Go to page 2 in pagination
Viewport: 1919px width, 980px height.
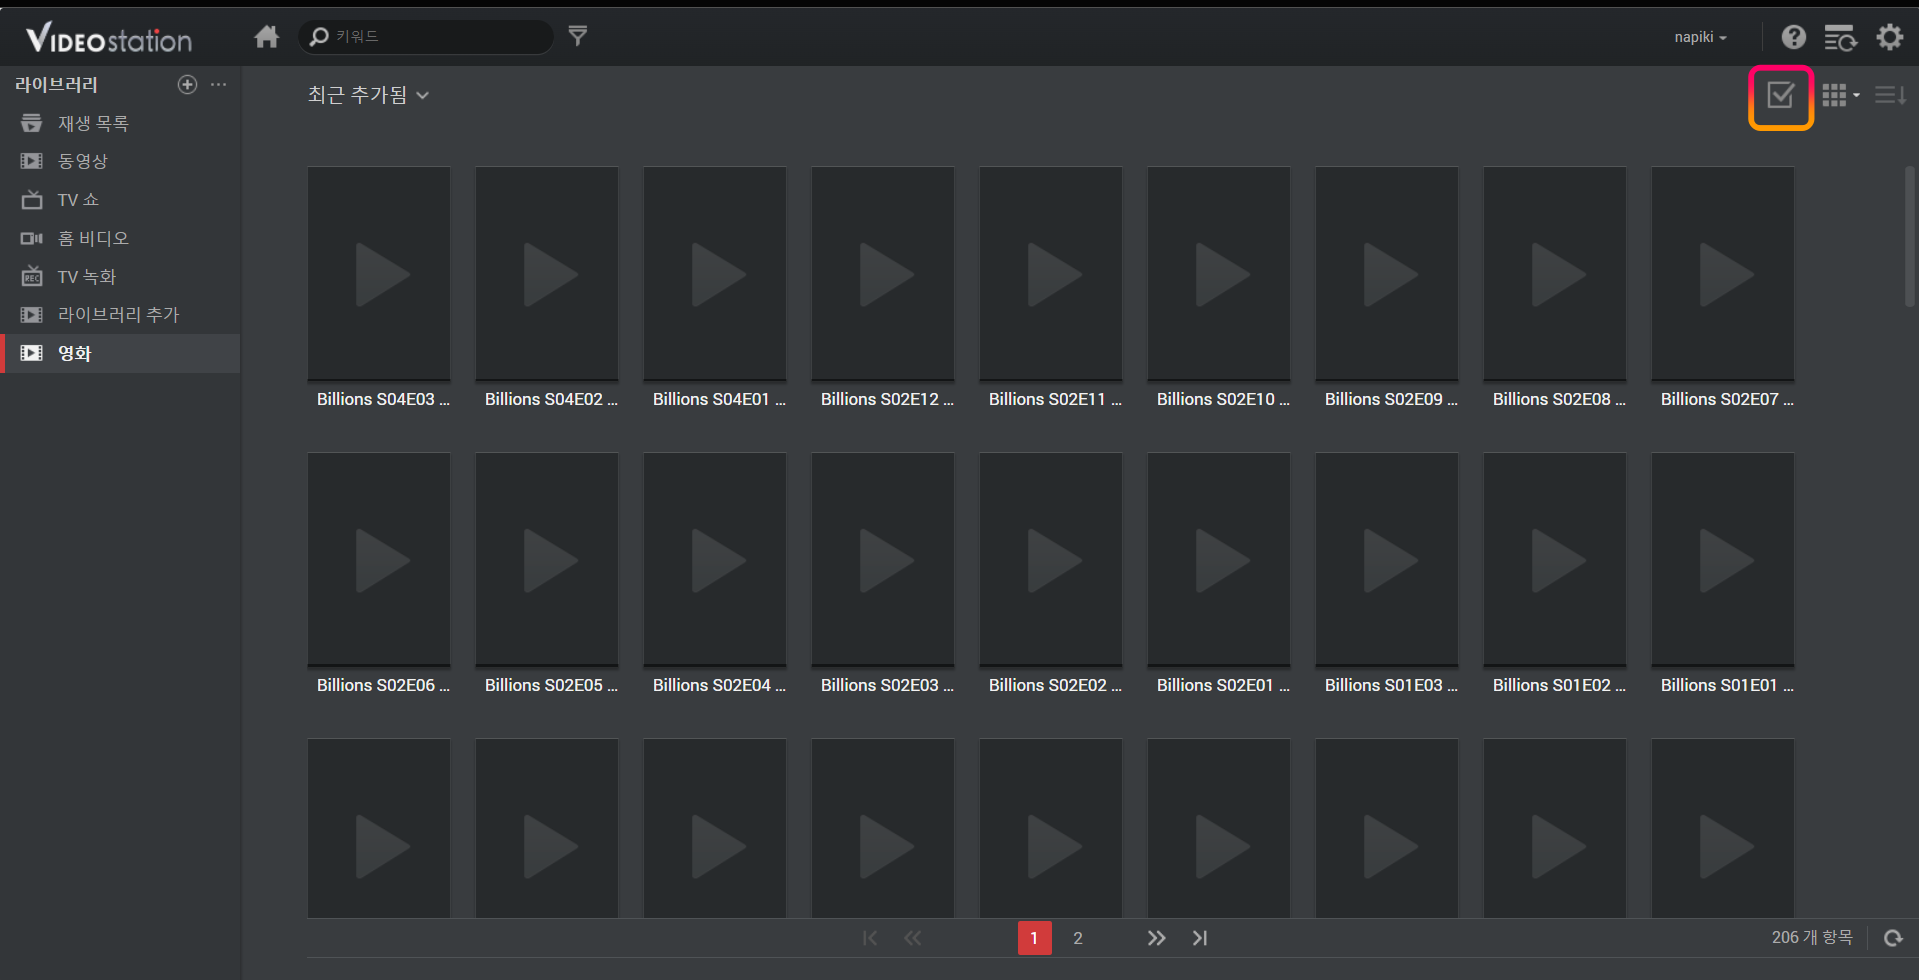1078,938
